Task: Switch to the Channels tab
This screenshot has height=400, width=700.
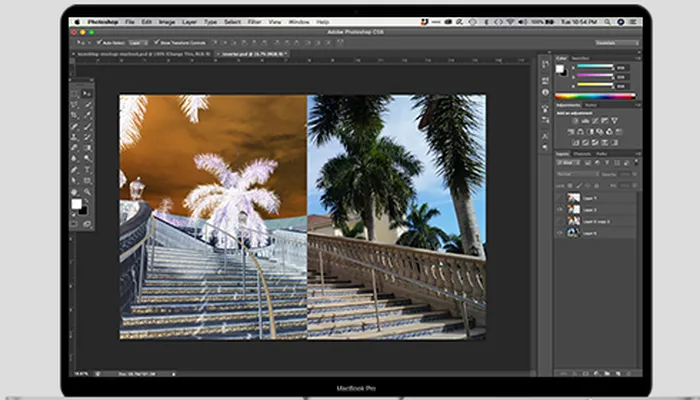Action: click(x=582, y=154)
